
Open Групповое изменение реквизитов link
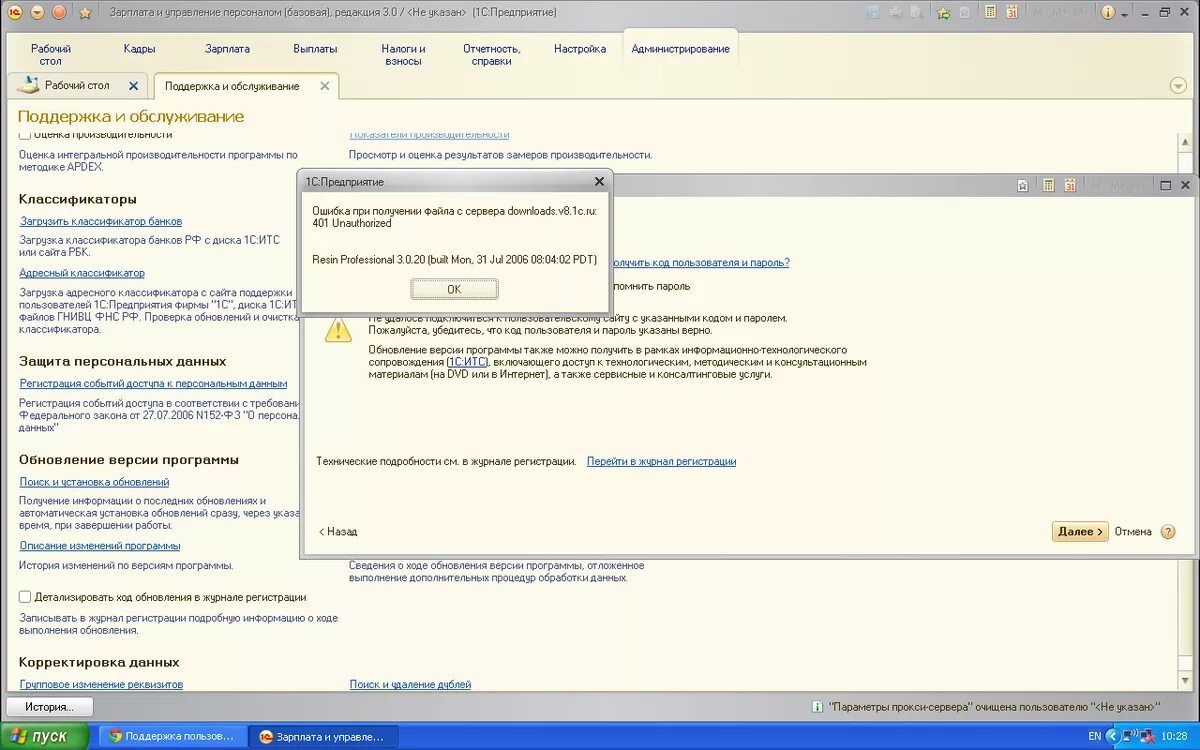tap(101, 685)
